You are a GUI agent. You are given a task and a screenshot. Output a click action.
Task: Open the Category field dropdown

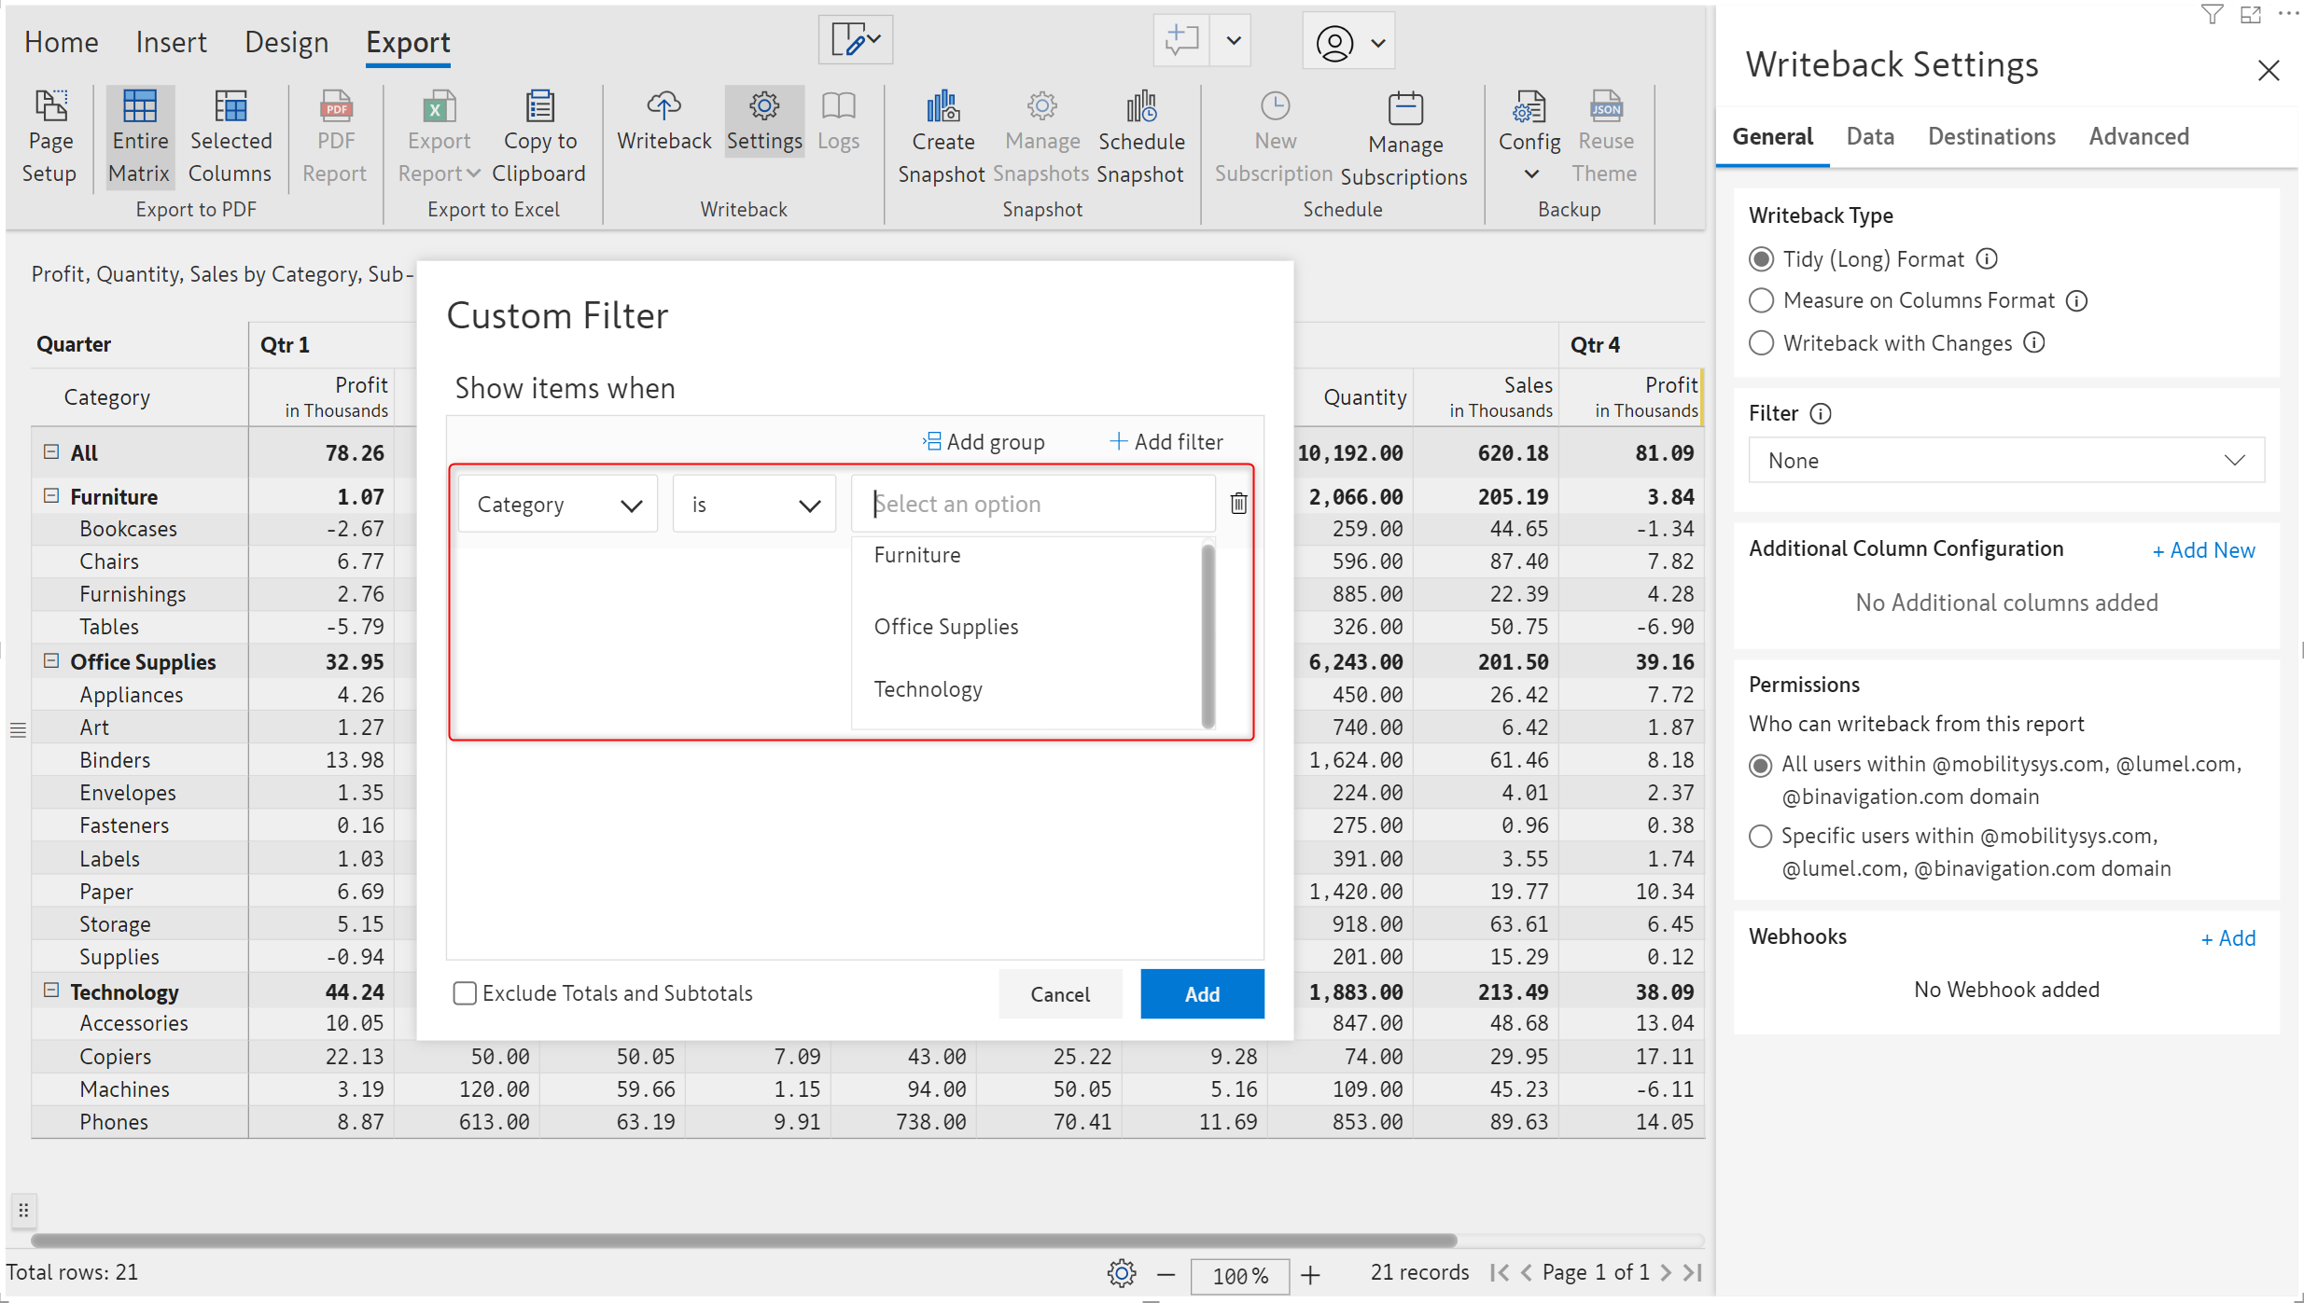(x=558, y=504)
